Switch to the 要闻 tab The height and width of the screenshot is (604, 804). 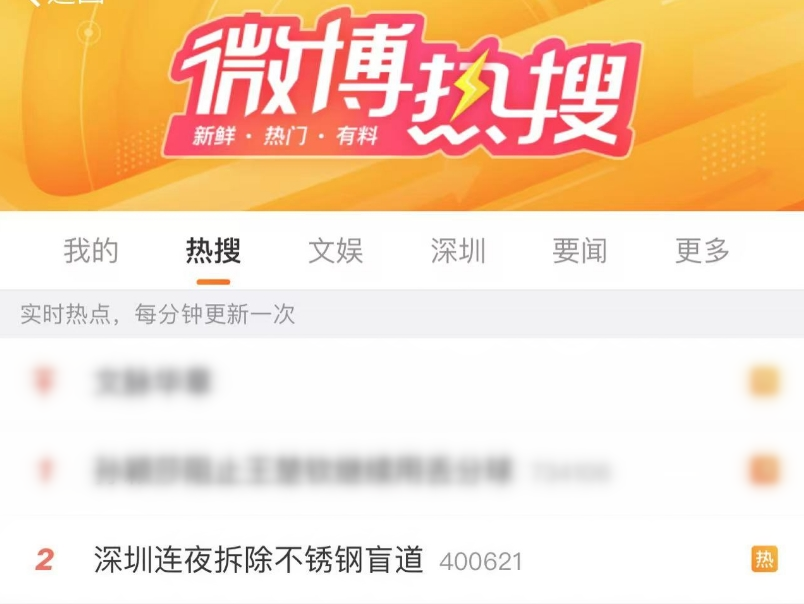580,251
